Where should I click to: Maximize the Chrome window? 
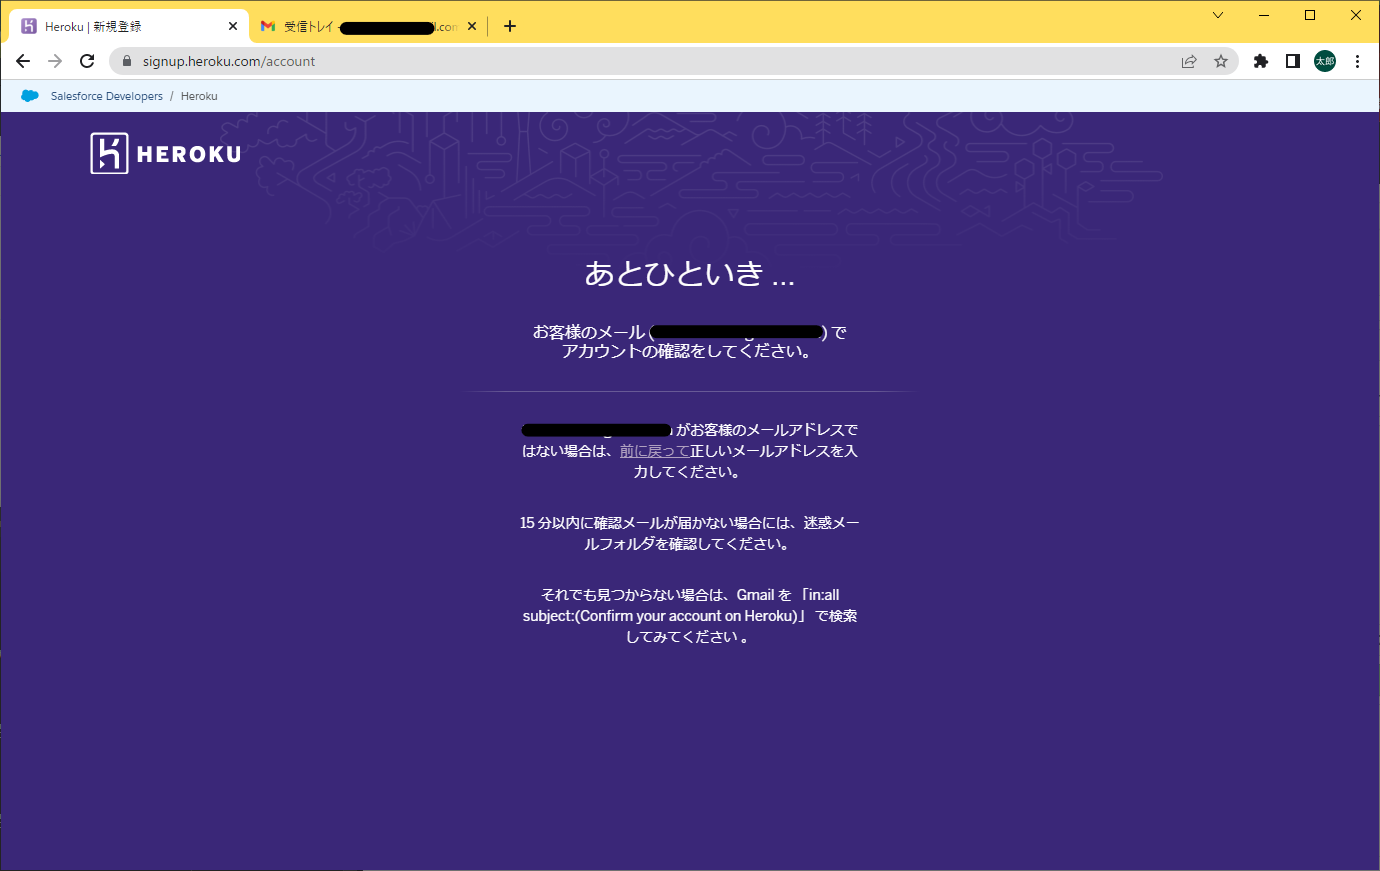[1310, 15]
